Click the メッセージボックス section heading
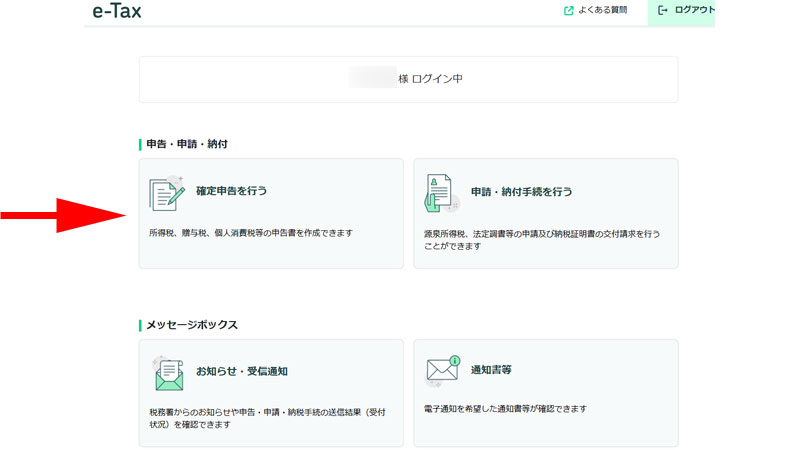This screenshot has width=800, height=450. coord(192,325)
